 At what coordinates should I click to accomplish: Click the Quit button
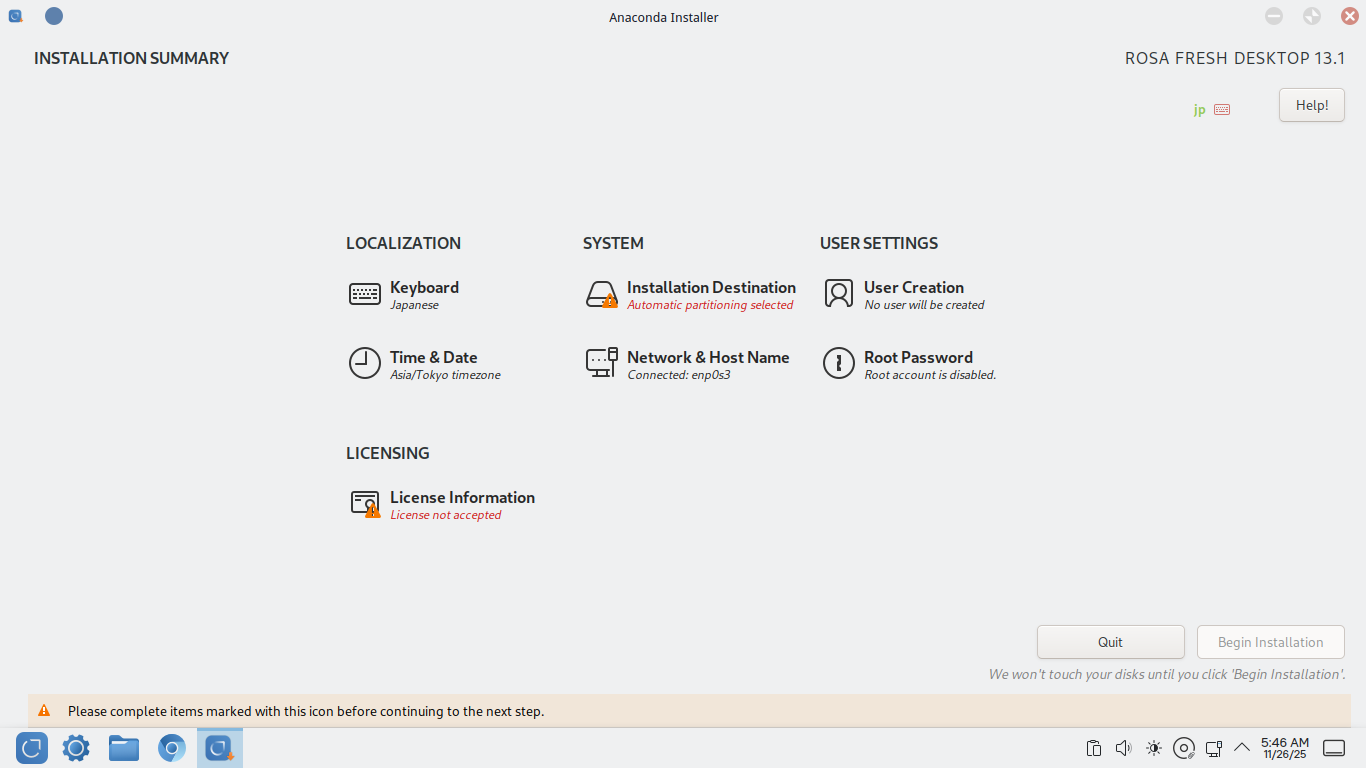(1110, 642)
